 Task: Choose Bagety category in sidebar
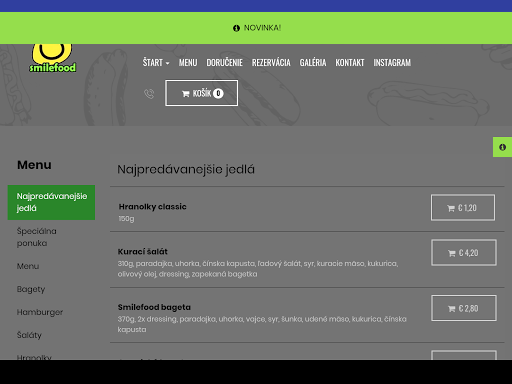31,289
